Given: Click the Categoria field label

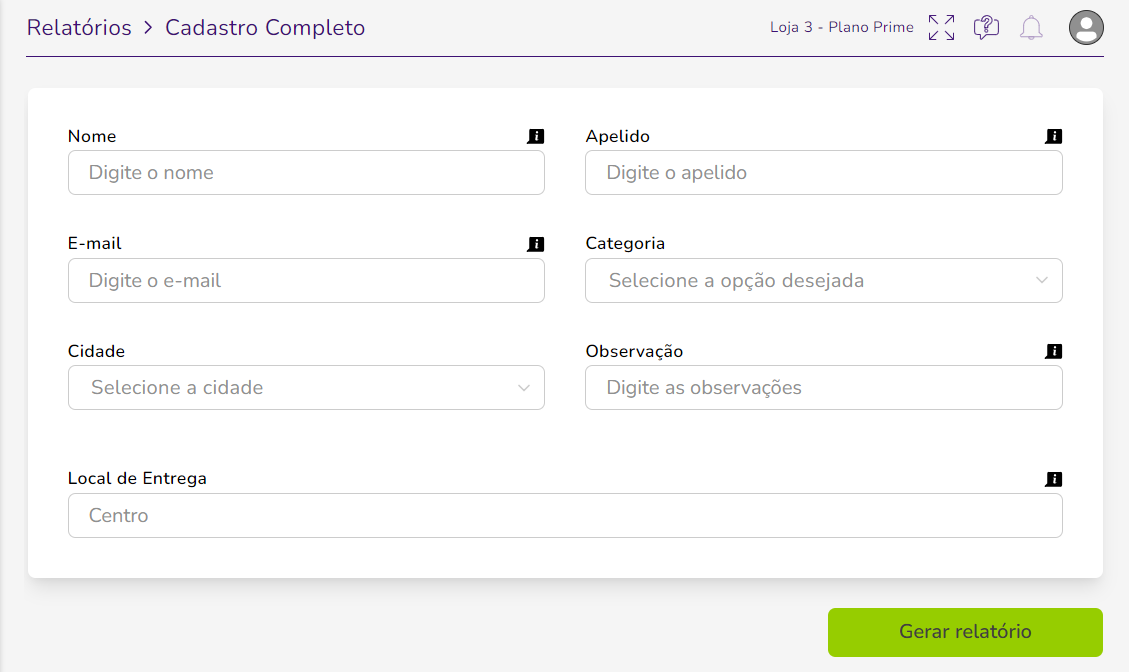Looking at the screenshot, I should pyautogui.click(x=625, y=243).
